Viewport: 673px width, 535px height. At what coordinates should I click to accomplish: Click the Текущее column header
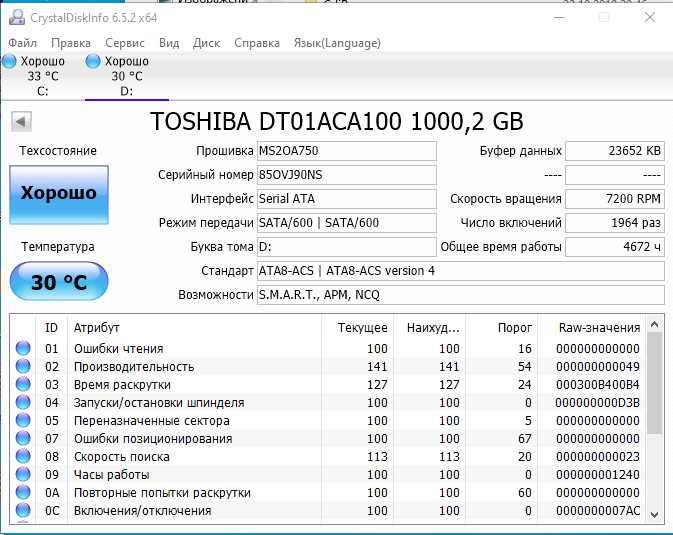click(357, 328)
